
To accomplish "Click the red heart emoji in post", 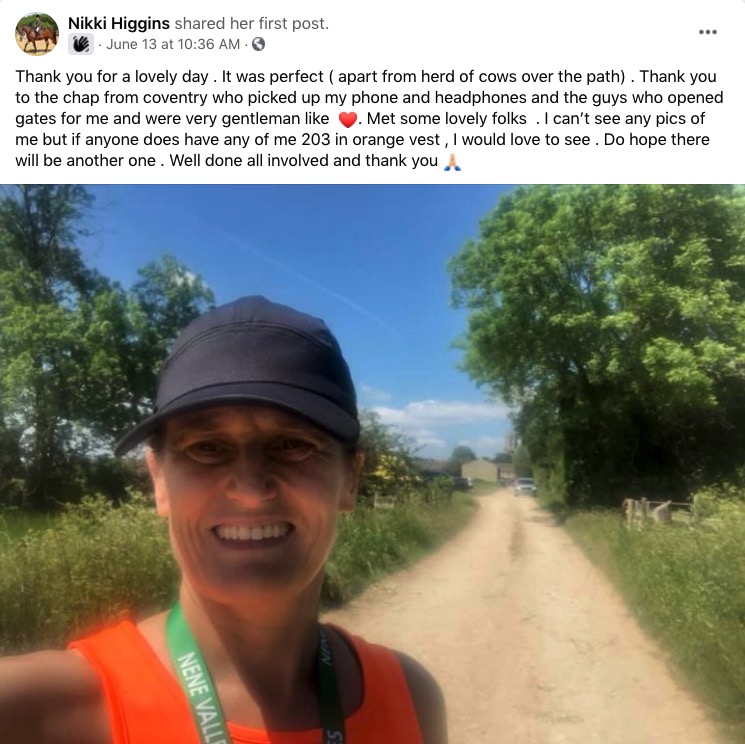I will [x=347, y=119].
